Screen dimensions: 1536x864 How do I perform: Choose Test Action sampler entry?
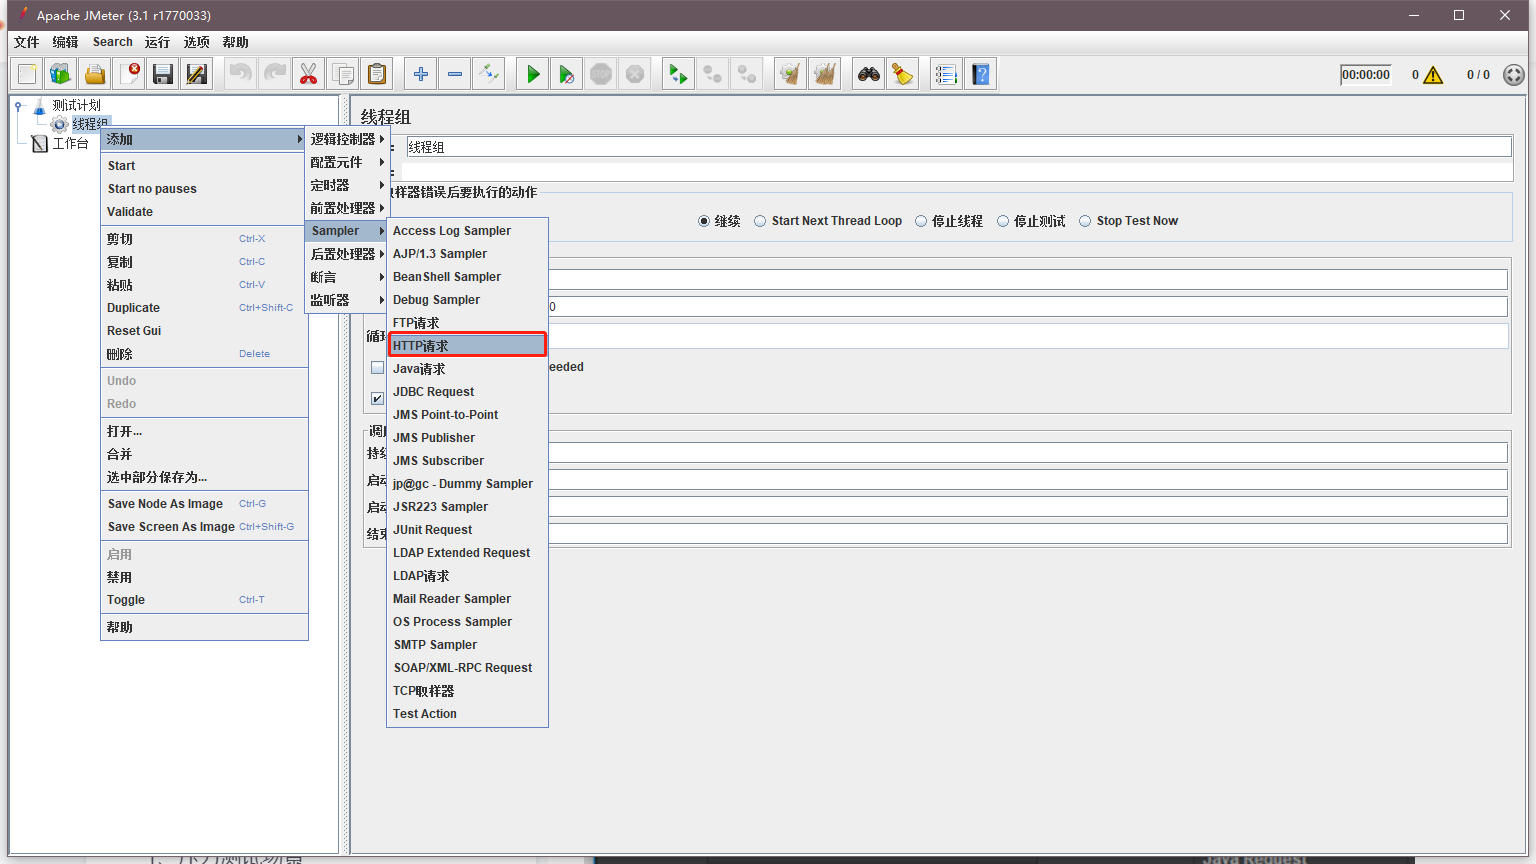click(x=467, y=714)
